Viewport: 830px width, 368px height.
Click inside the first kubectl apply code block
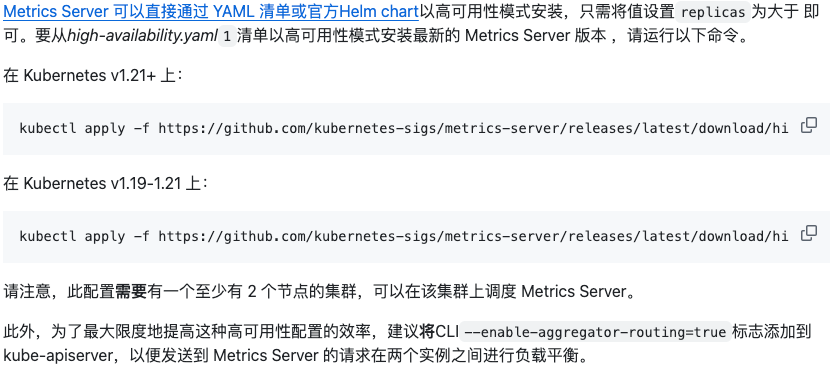[415, 129]
